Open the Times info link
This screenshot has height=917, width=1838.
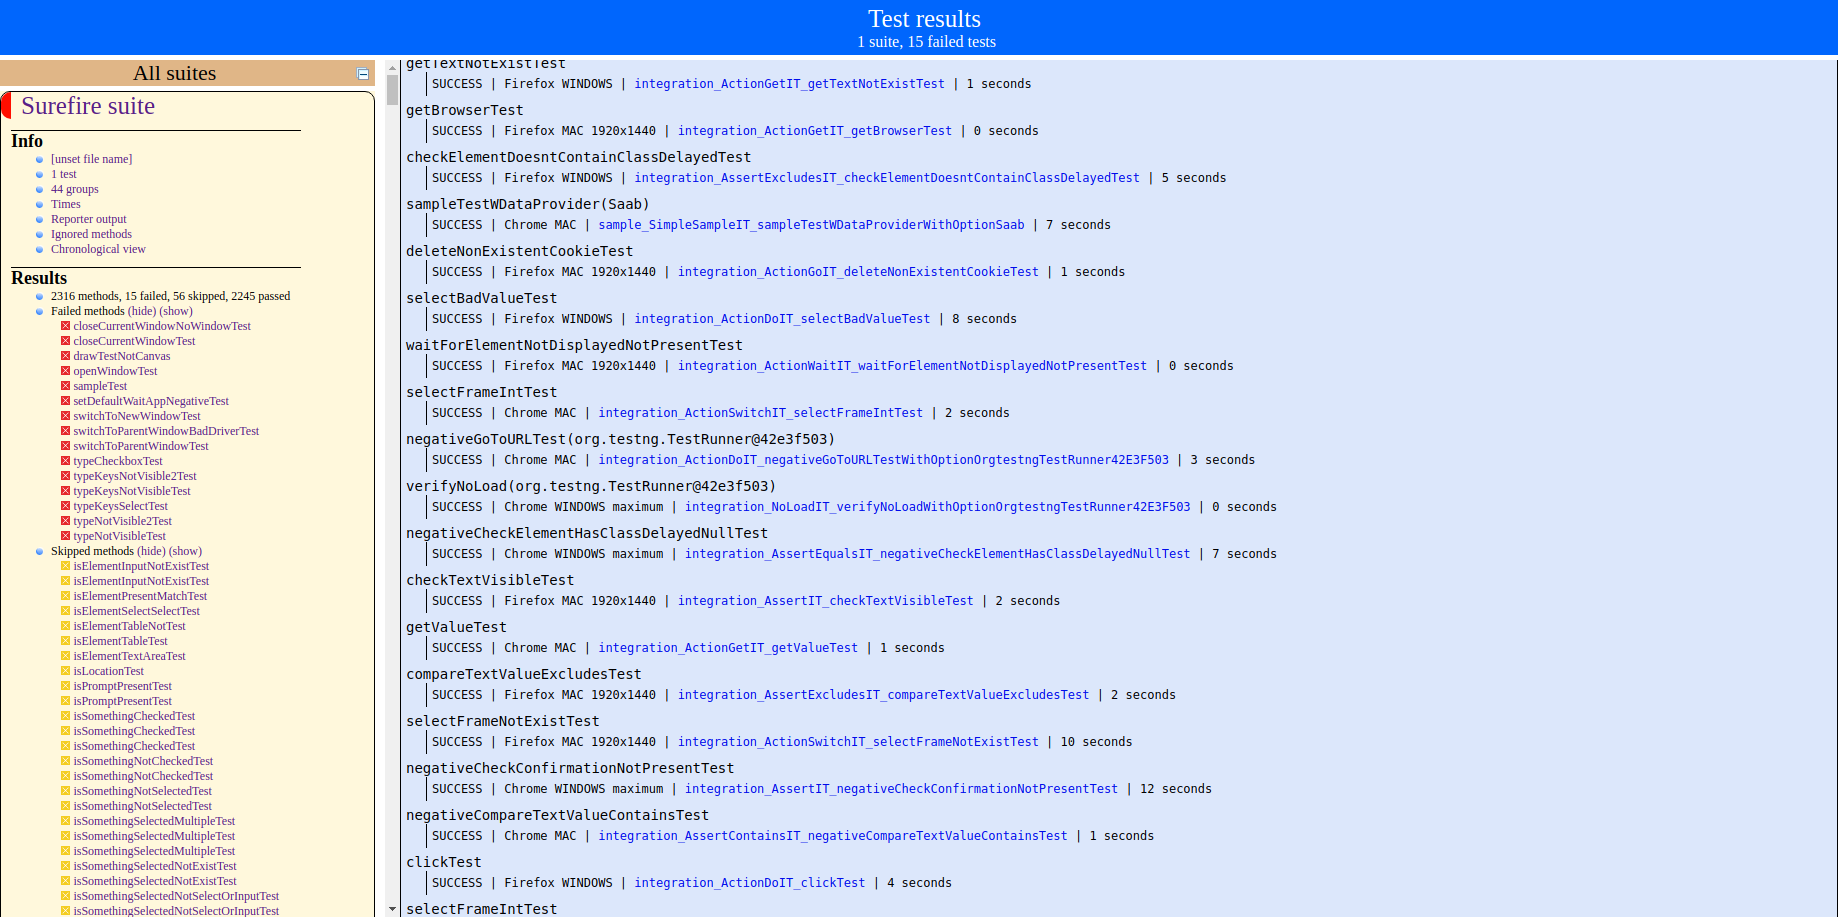[66, 204]
